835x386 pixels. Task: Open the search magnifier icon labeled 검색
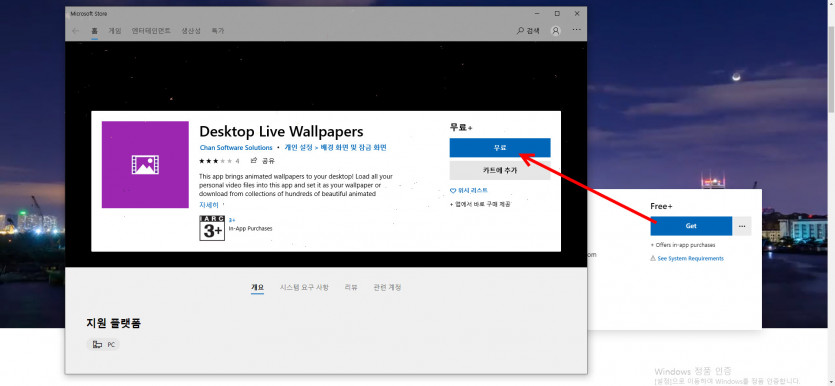tap(520, 31)
